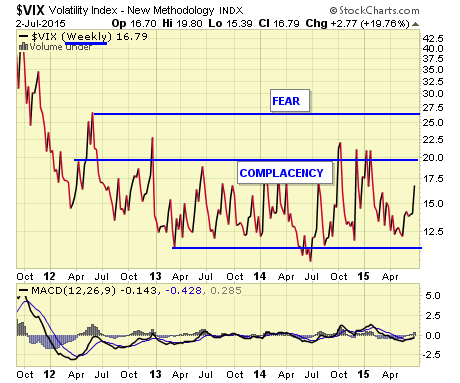Viewport: 460px width, 383px height.
Task: Click the blue horizontal line at 20.0
Action: coord(246,160)
